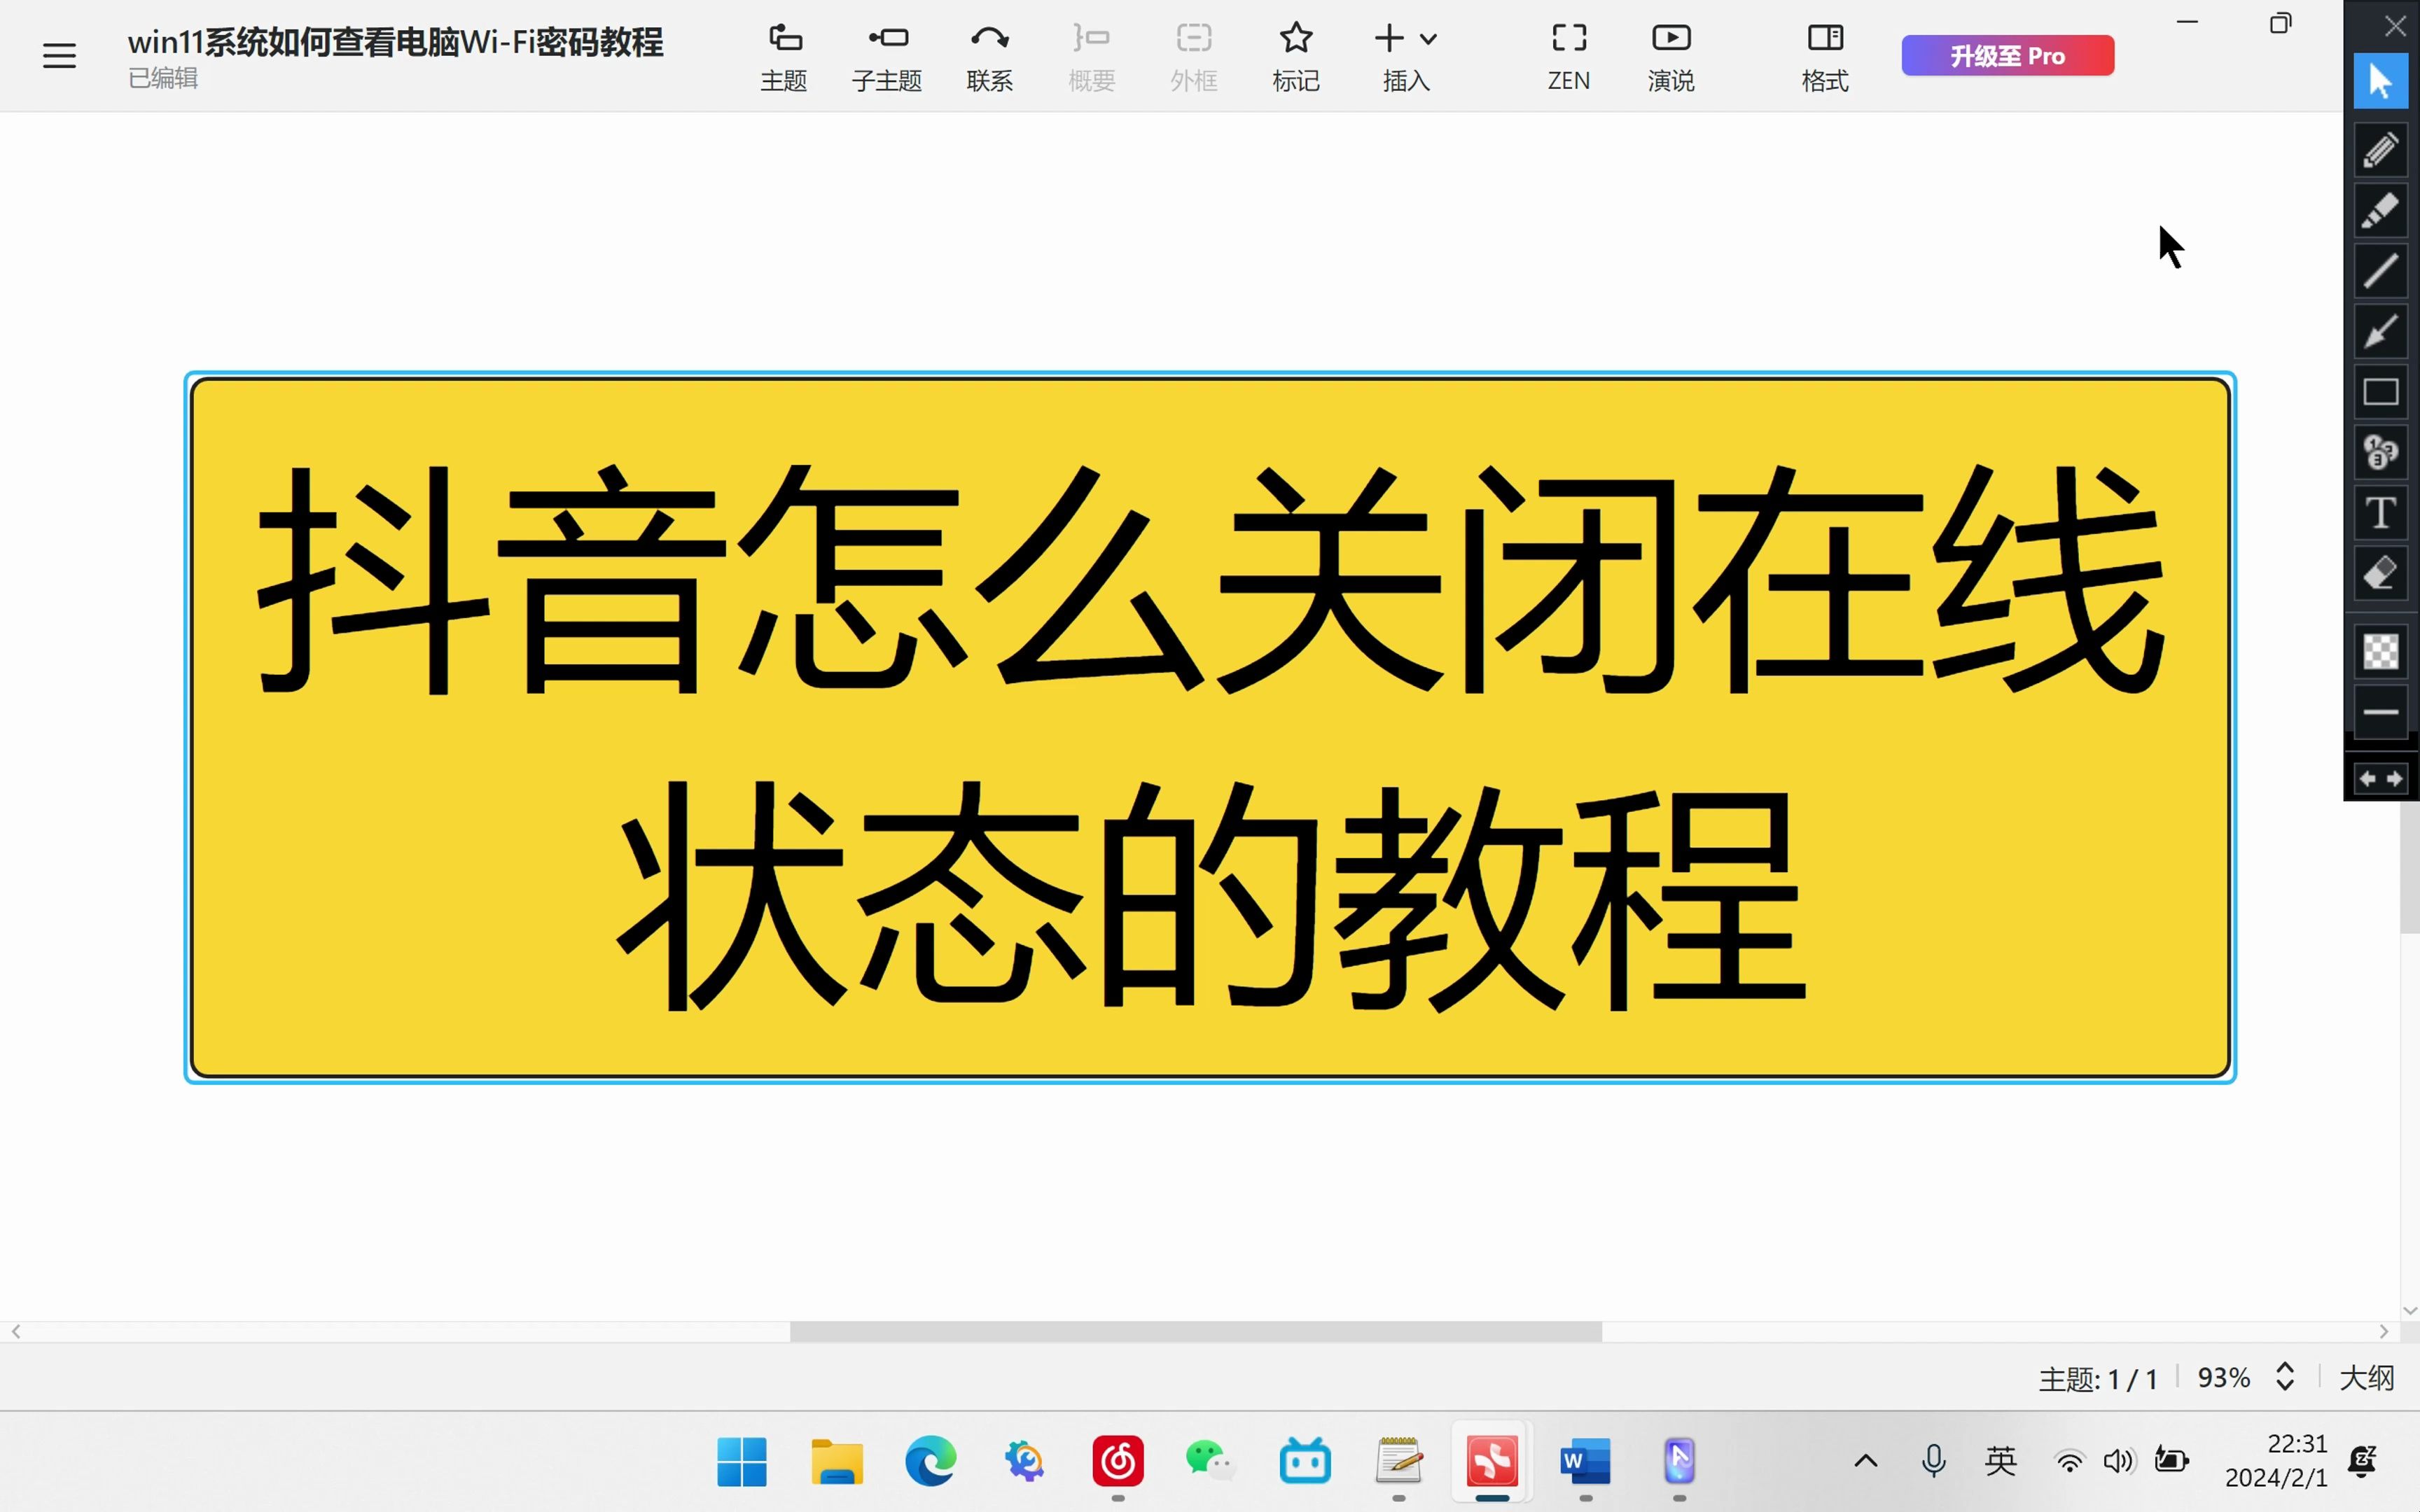
Task: Show hidden tray icons chevron
Action: click(1866, 1462)
